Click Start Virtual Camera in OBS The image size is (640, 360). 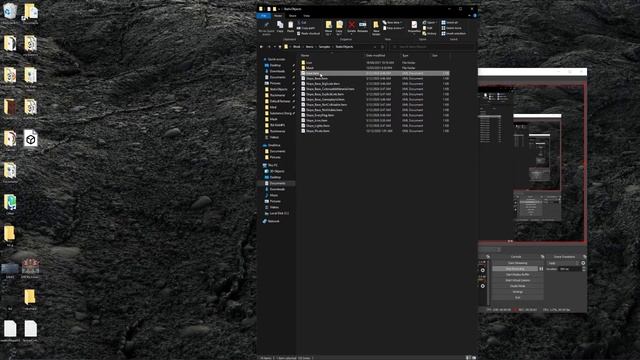[518, 280]
